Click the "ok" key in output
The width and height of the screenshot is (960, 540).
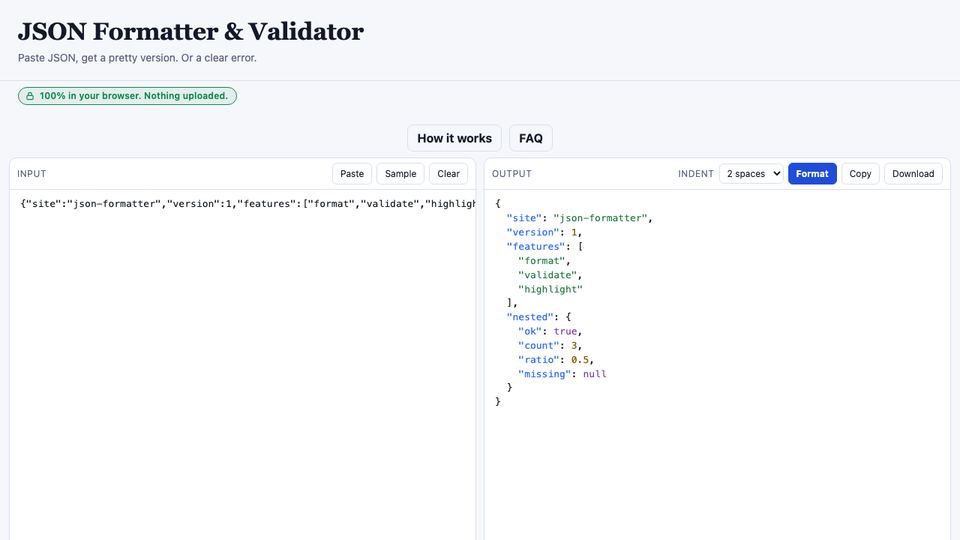click(530, 331)
